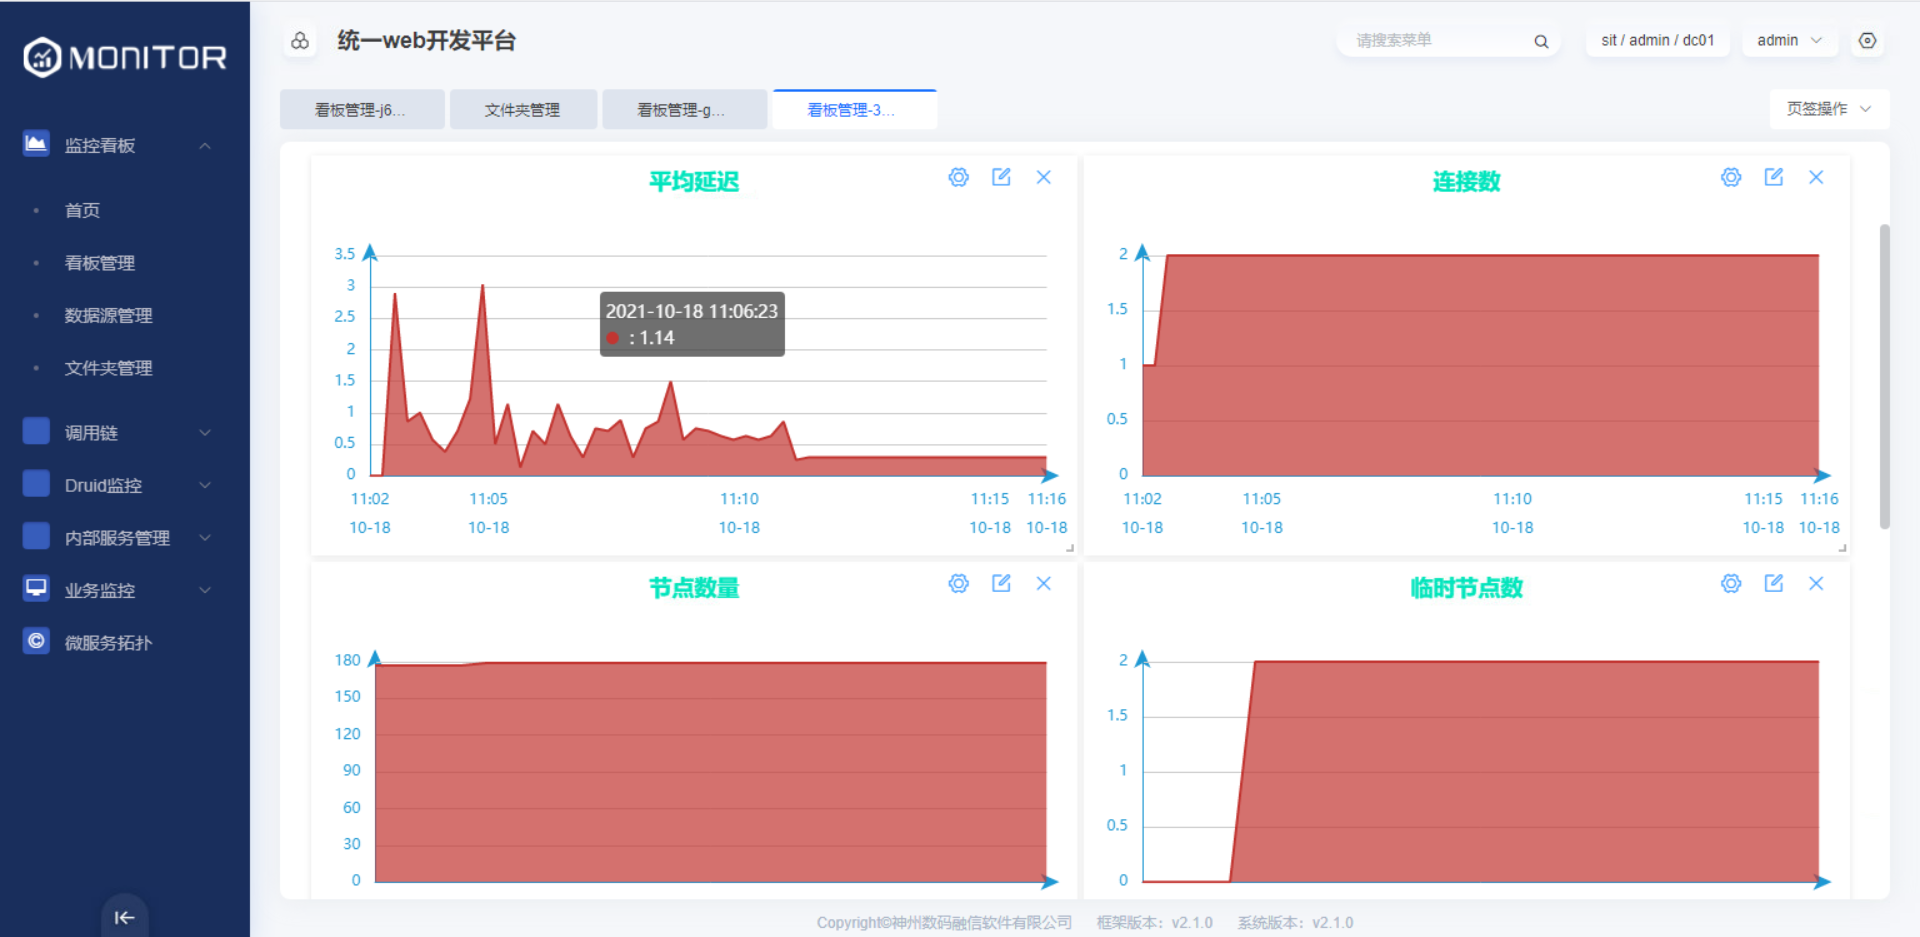
Task: Open settings gear of 节点数量 chart
Action: coord(958,583)
